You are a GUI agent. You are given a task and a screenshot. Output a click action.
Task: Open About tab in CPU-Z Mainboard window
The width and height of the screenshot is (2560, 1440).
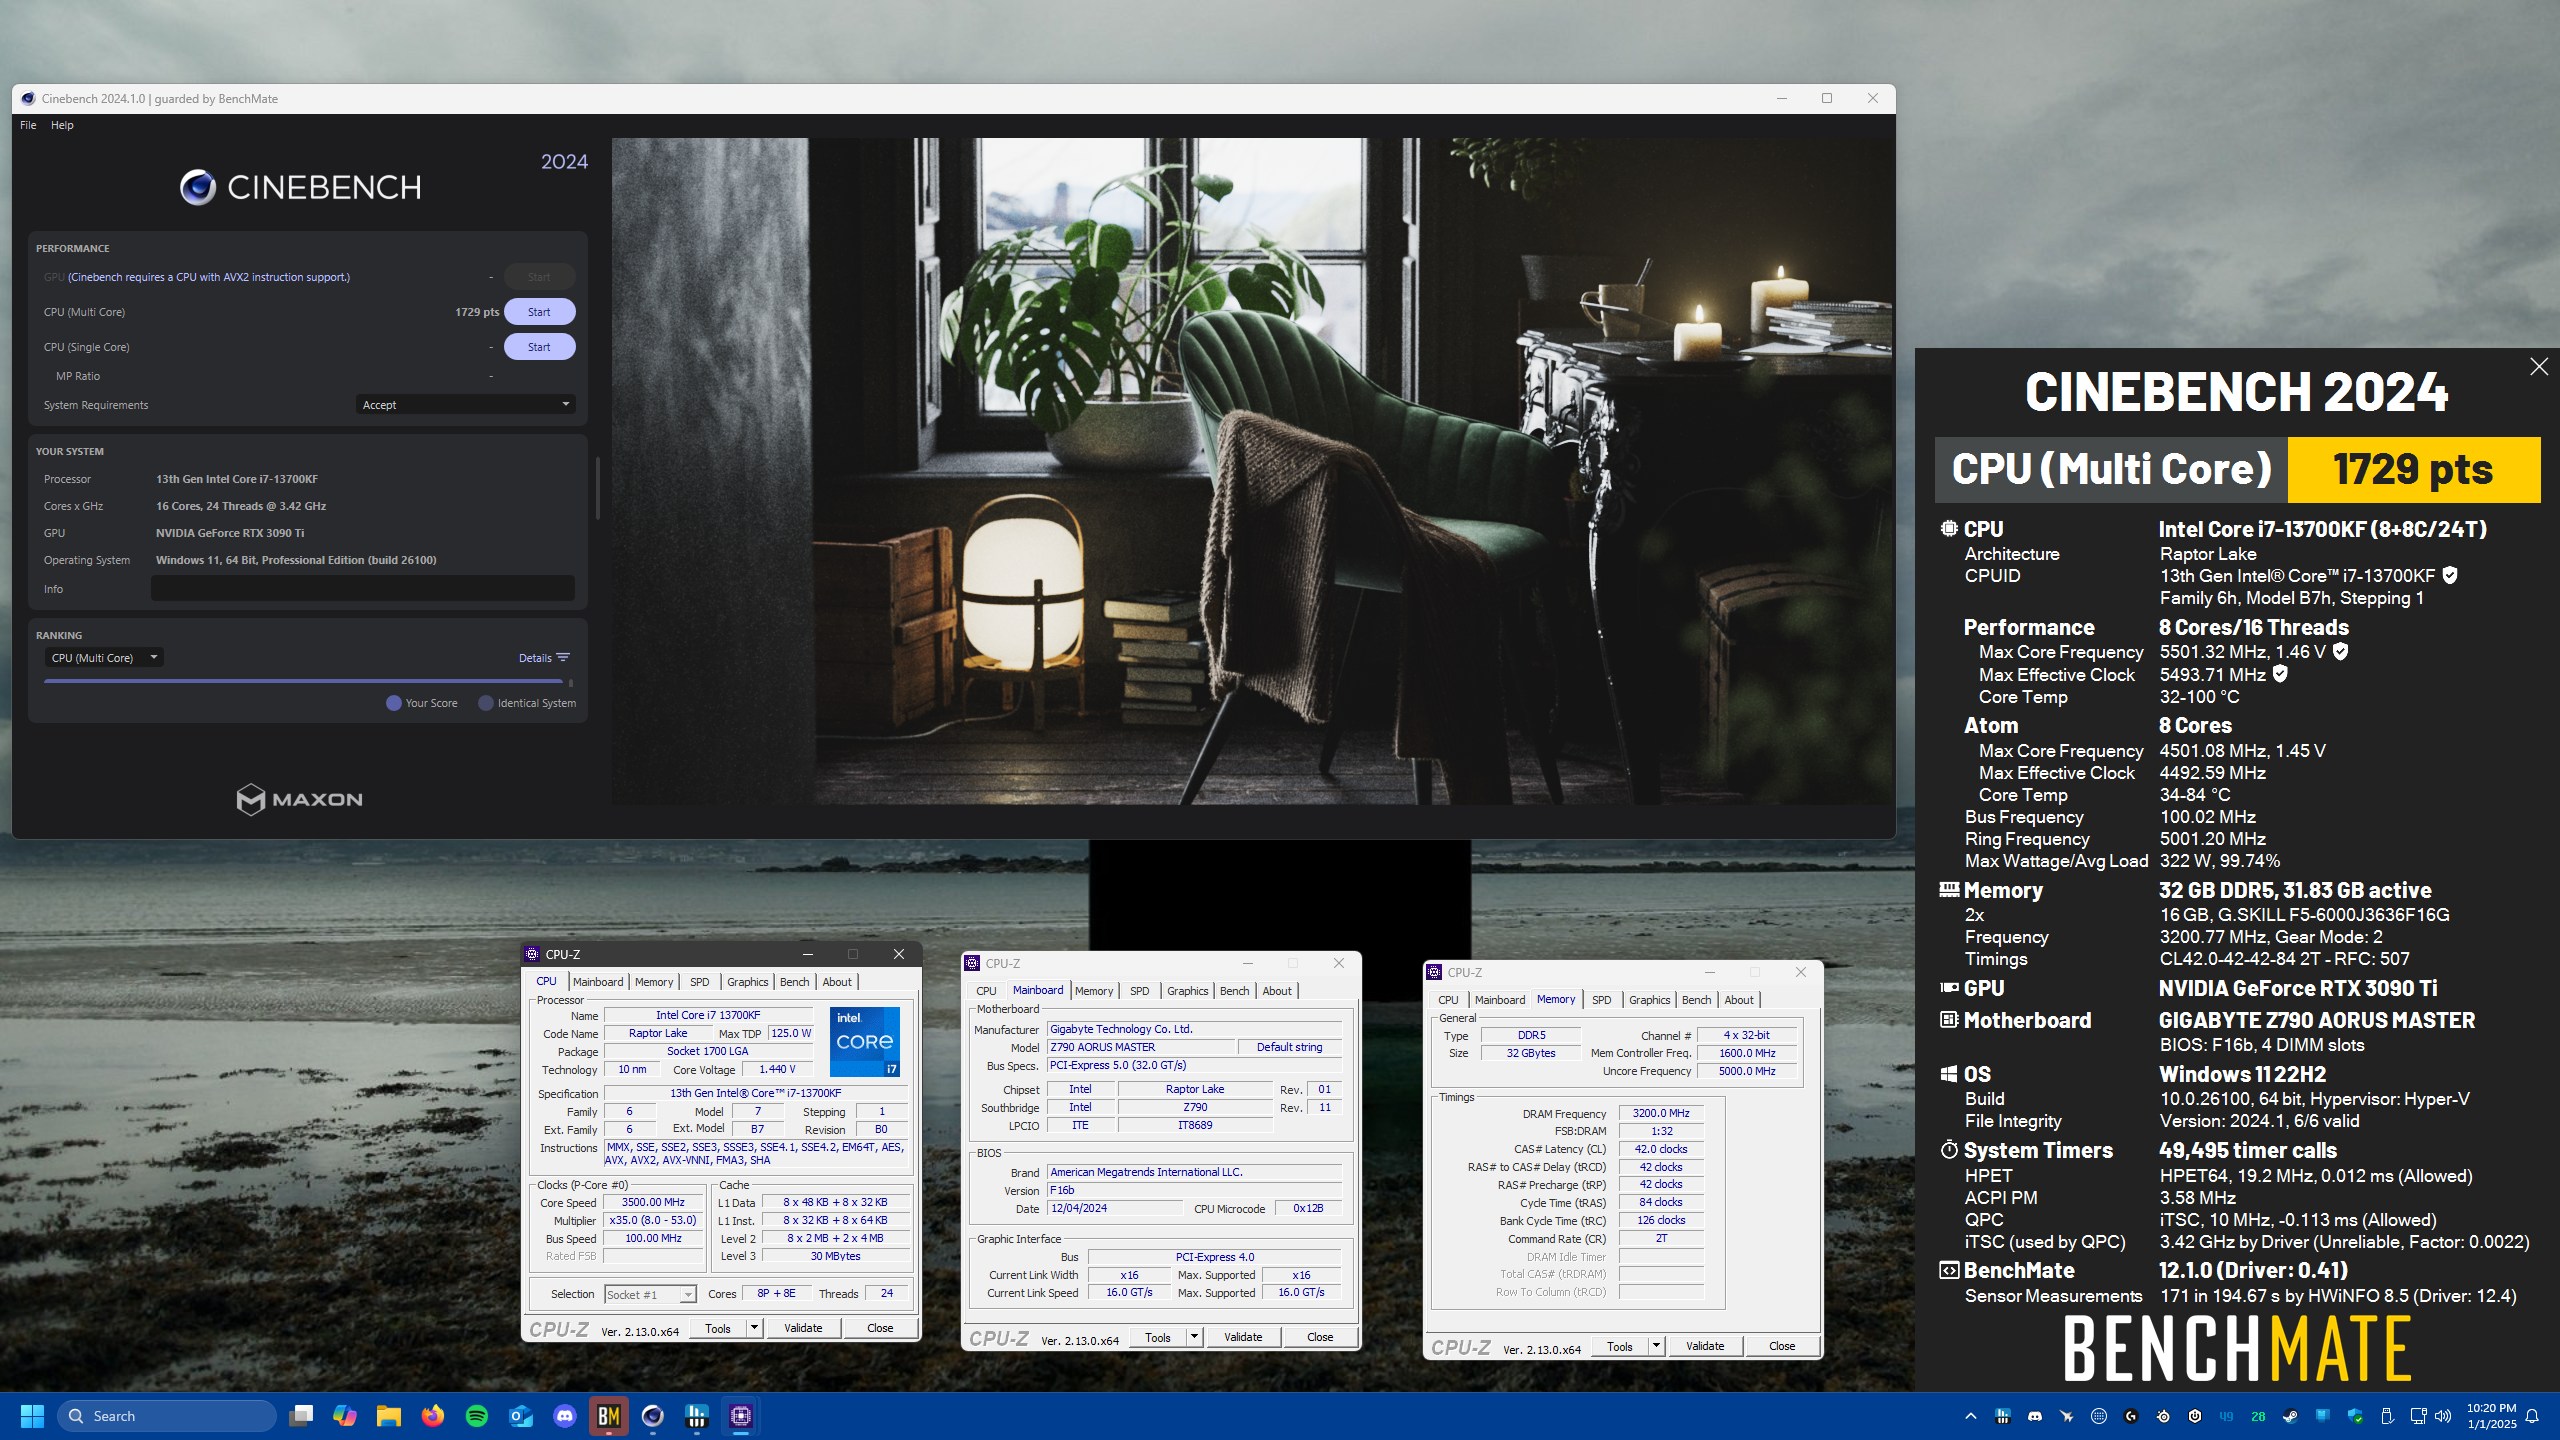tap(1277, 991)
